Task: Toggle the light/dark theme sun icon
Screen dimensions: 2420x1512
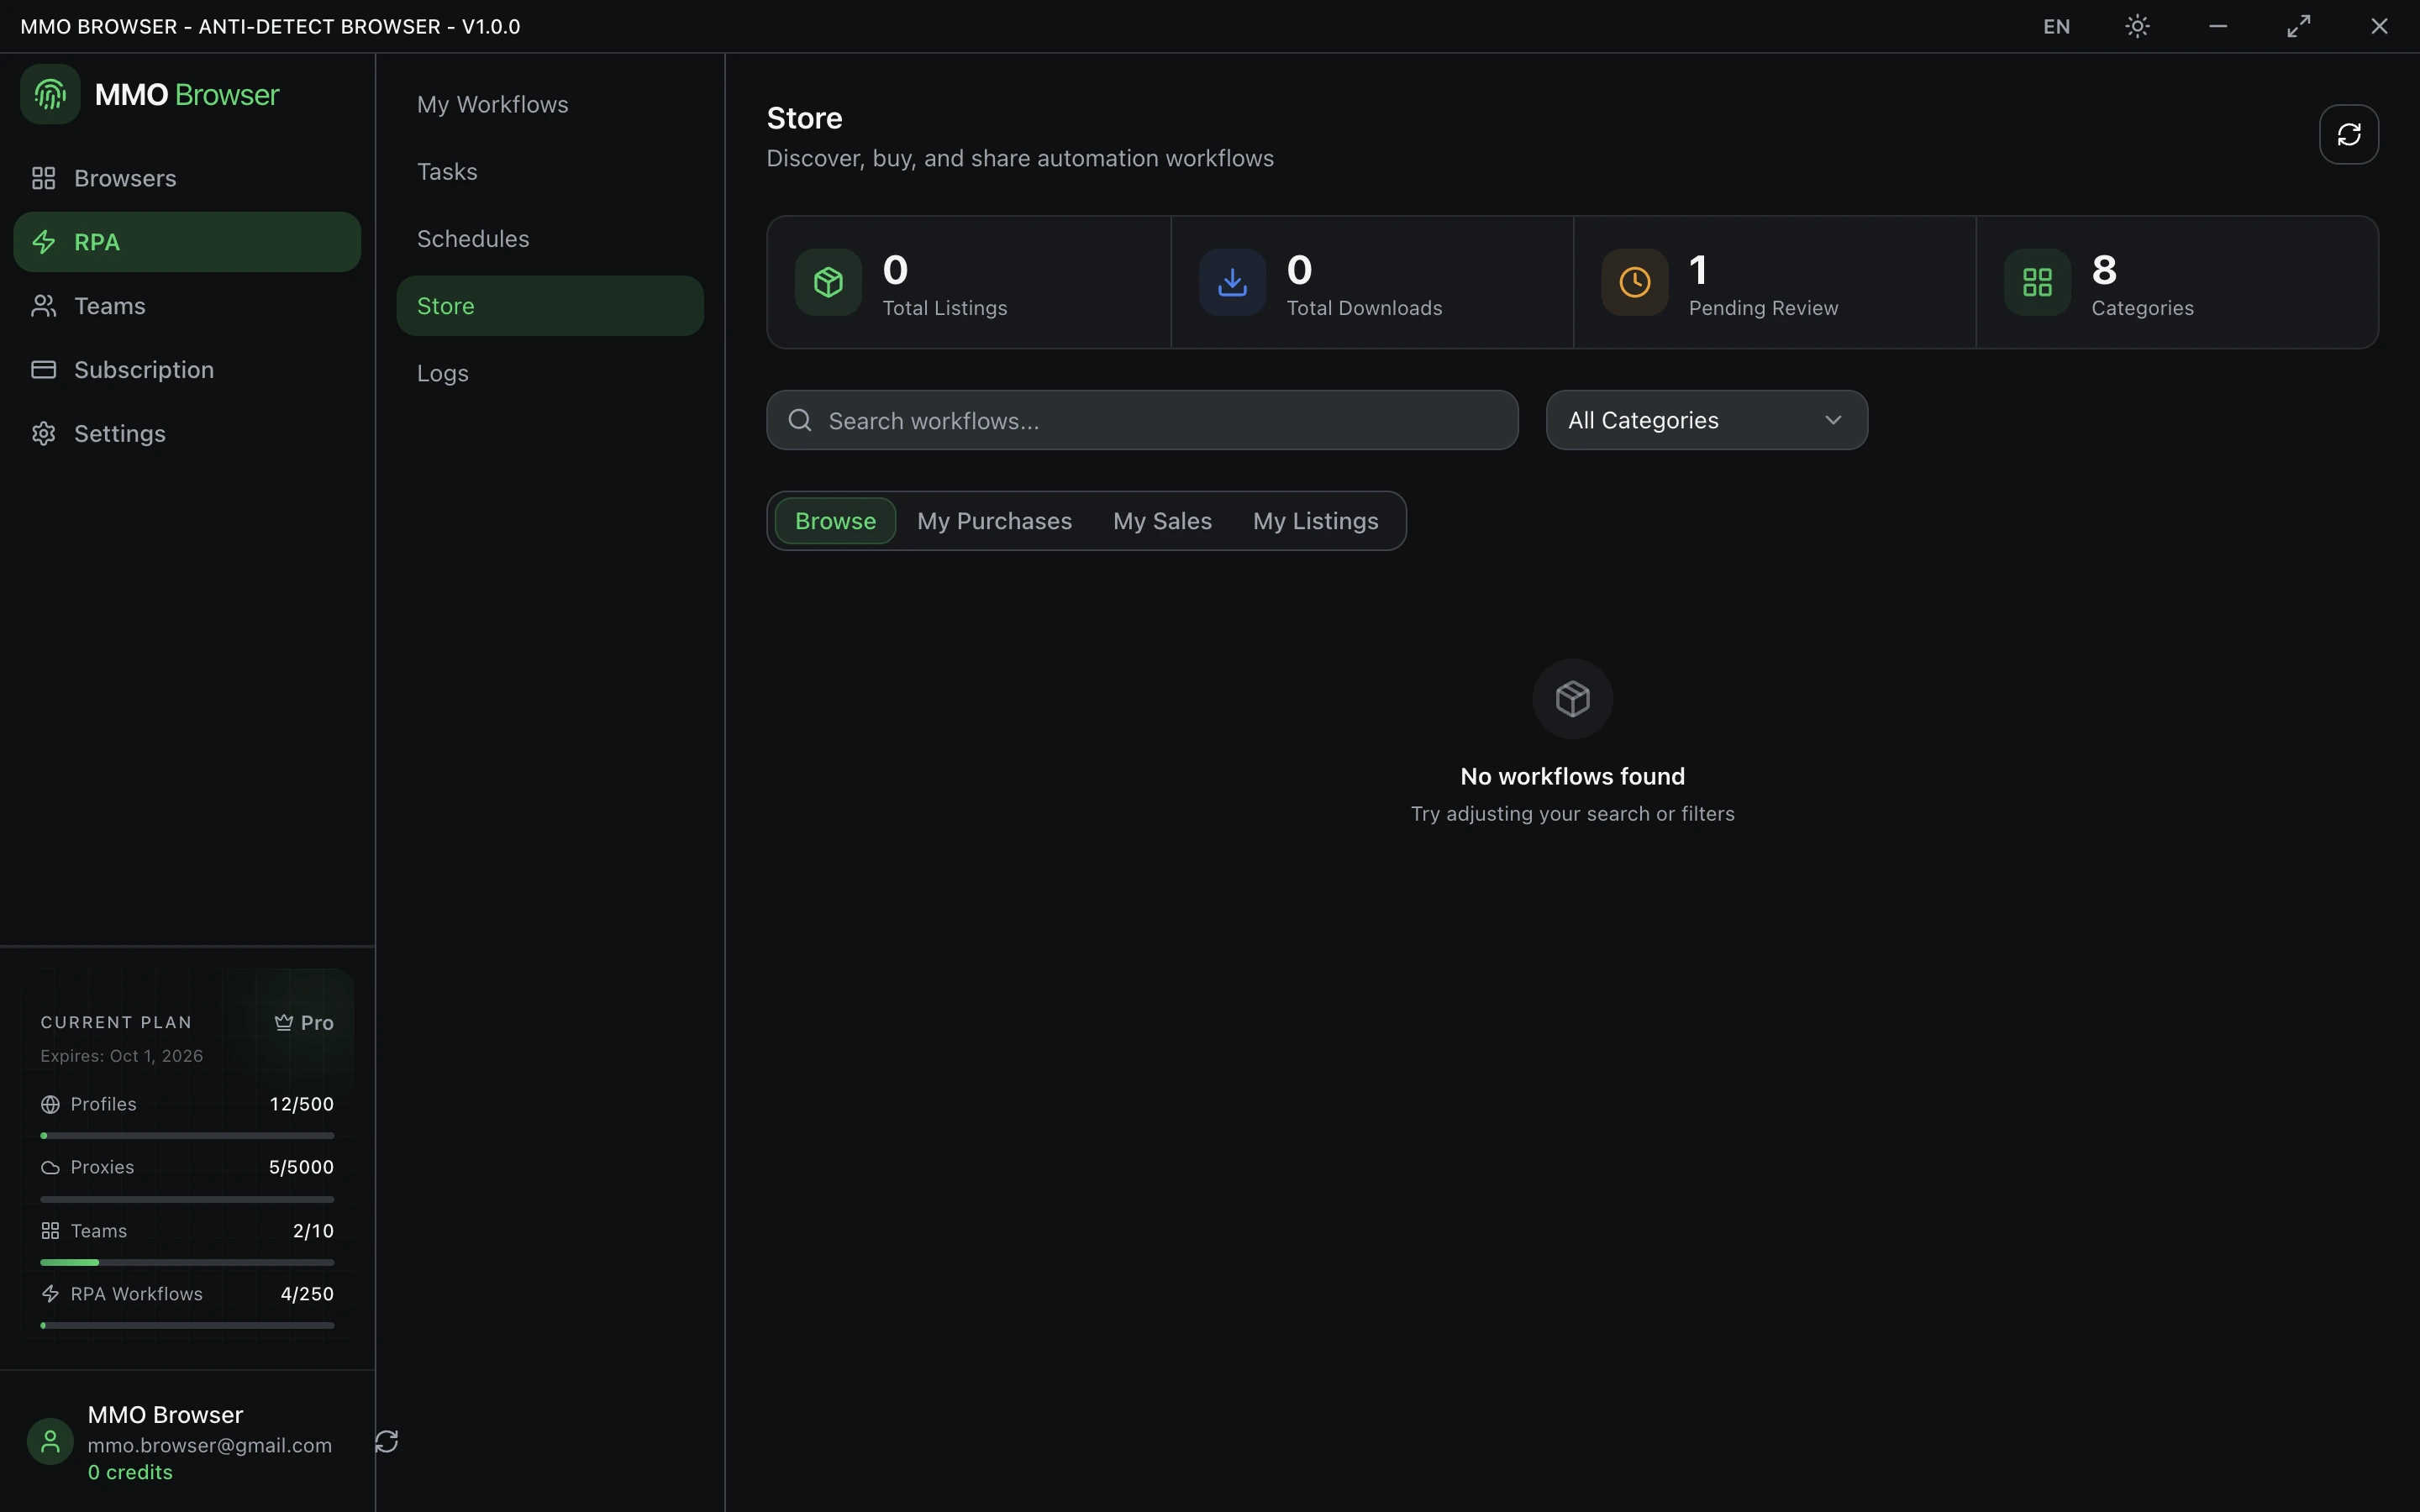Action: coord(2137,26)
